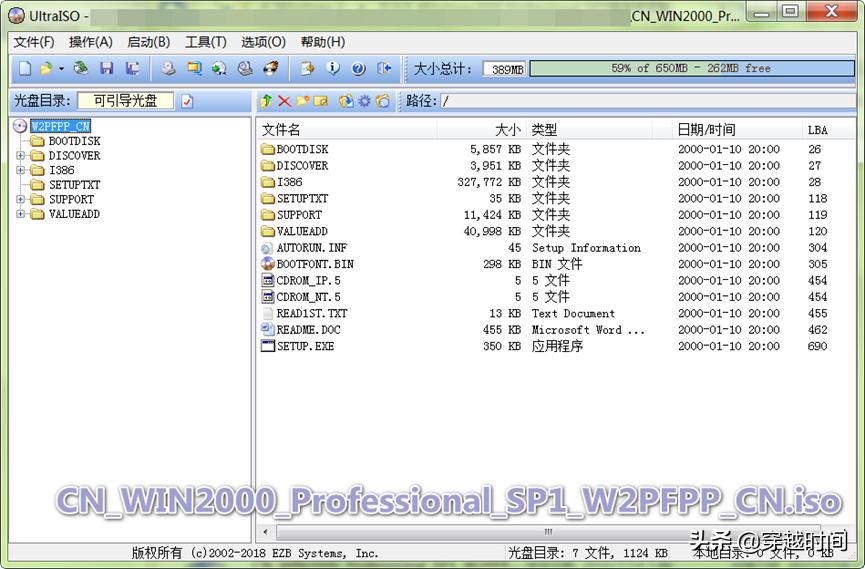Open the 启动(B) menu

(148, 42)
